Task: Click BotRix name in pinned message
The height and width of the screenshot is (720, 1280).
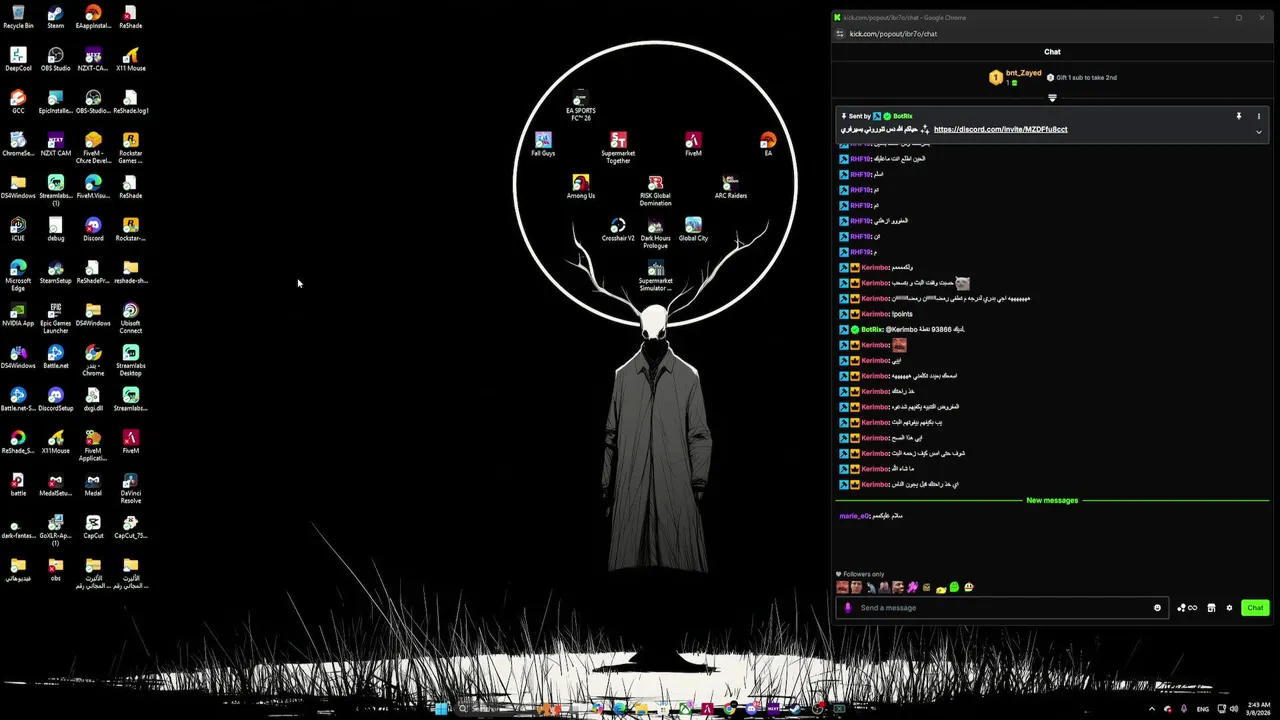Action: 902,116
